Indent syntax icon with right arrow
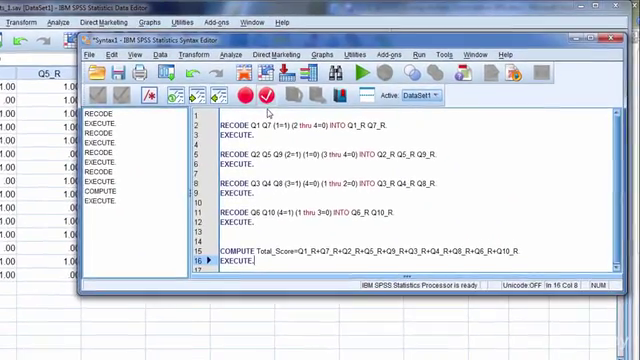Viewport: 640px width, 360px height. click(x=198, y=96)
